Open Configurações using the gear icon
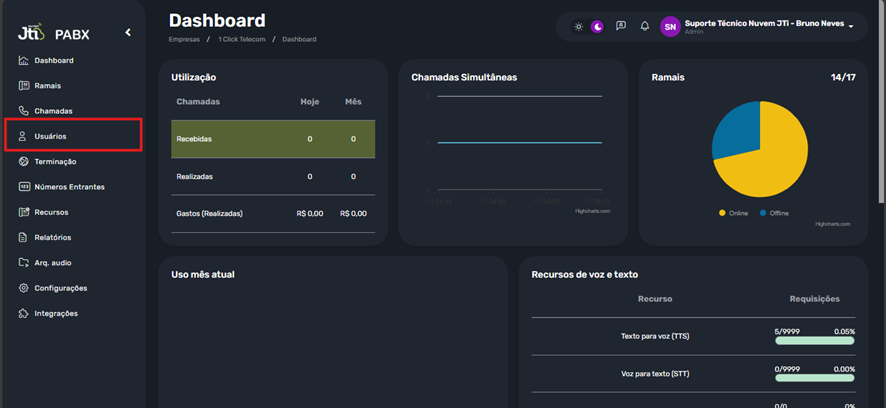Image resolution: width=886 pixels, height=408 pixels. 24,288
